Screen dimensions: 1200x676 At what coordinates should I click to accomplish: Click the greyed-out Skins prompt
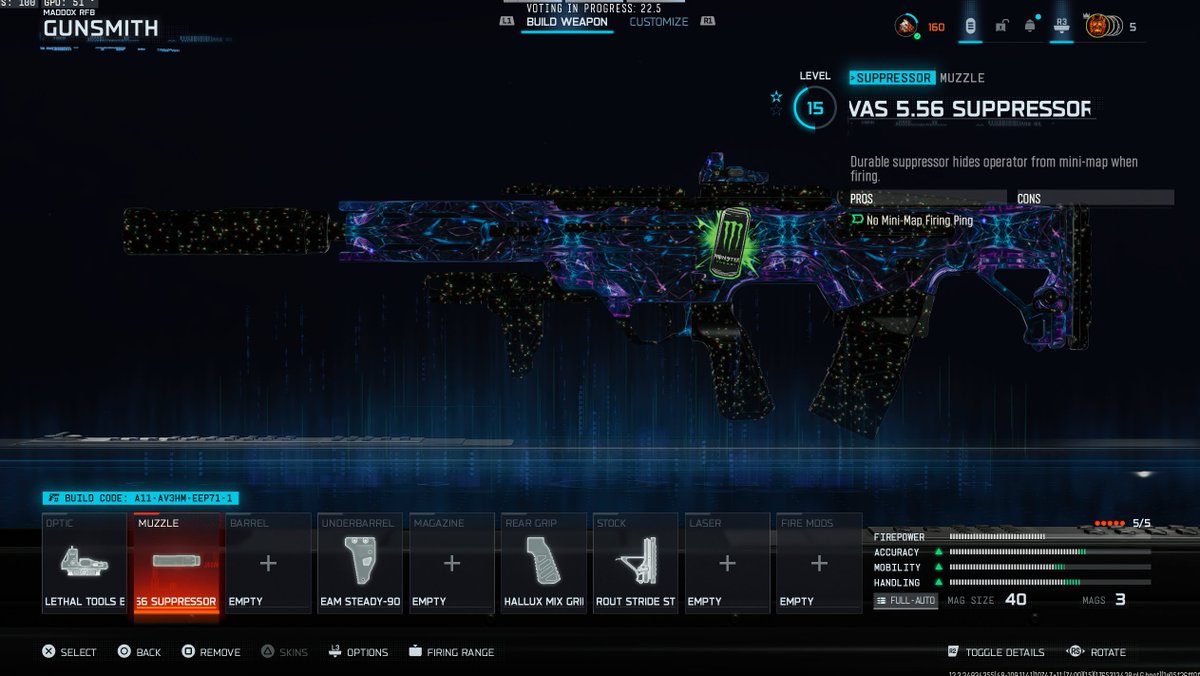click(x=285, y=652)
